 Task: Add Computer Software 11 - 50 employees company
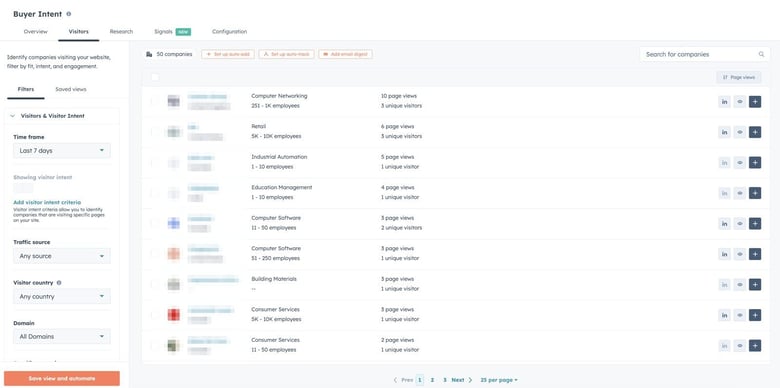point(755,224)
